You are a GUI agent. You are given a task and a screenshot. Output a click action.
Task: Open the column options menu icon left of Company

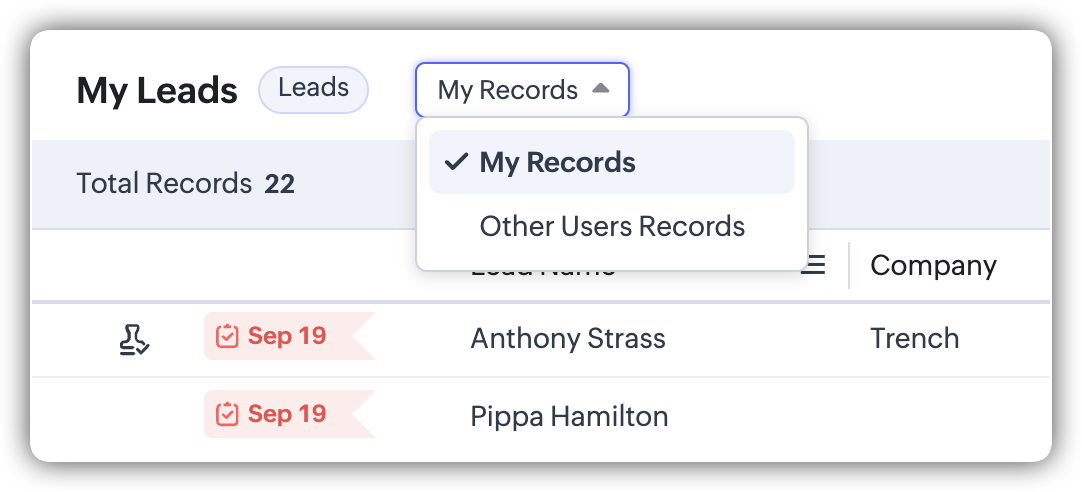814,265
